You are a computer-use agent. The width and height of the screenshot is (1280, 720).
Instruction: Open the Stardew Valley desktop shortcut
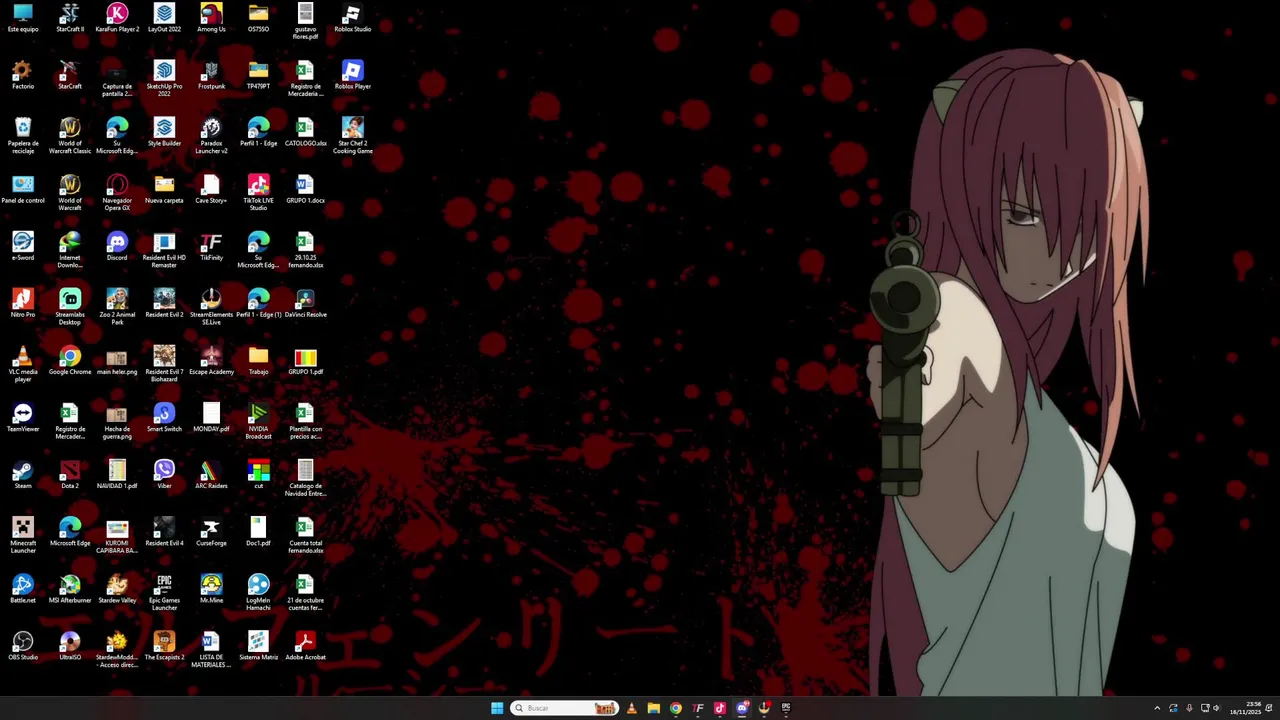(117, 588)
